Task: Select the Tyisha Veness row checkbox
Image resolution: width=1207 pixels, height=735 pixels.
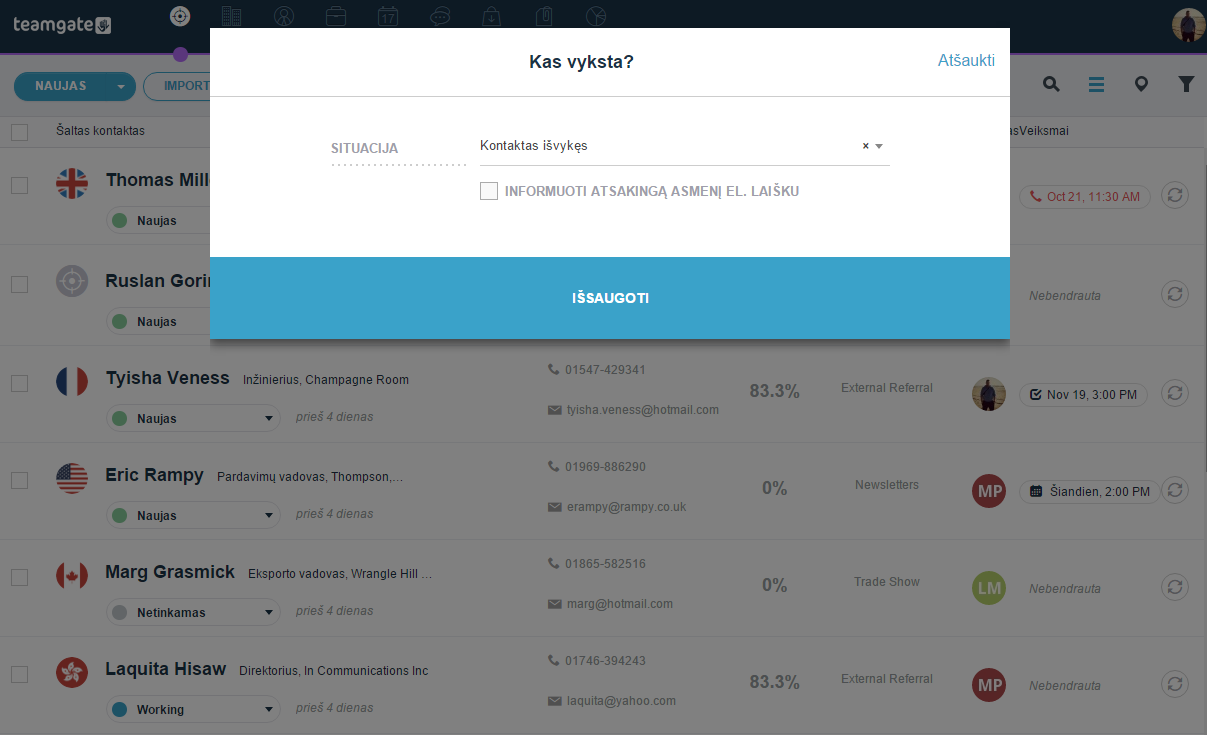Action: [x=19, y=383]
